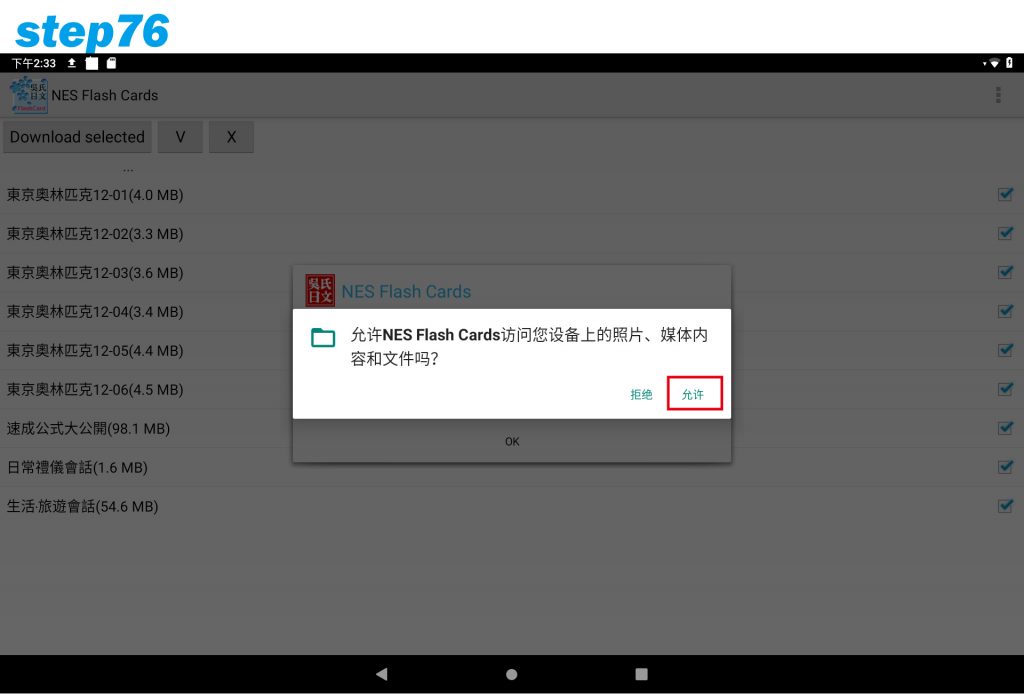
Task: Tap 允许 to allow file access
Action: 694,394
